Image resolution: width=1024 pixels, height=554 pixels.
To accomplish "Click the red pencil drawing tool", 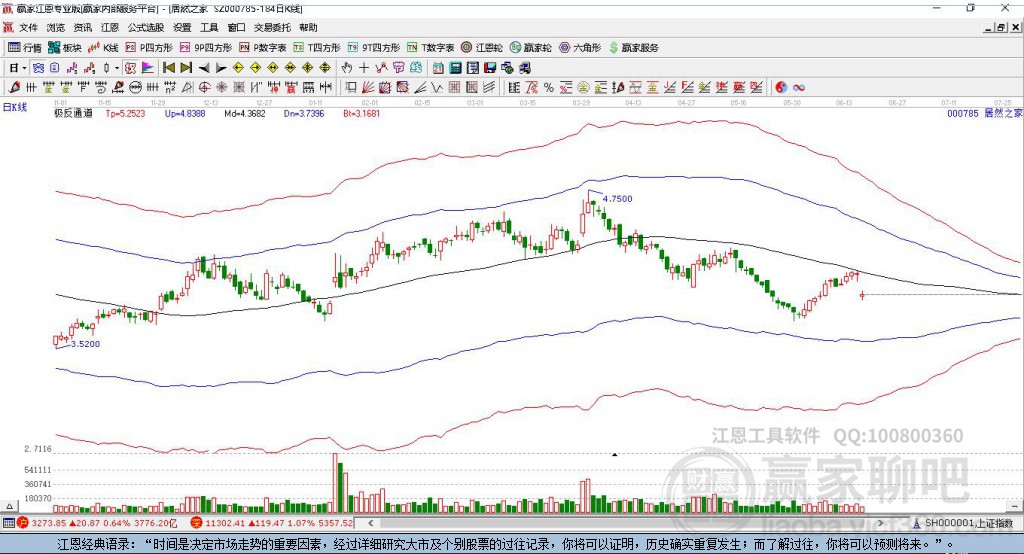I will point(14,87).
